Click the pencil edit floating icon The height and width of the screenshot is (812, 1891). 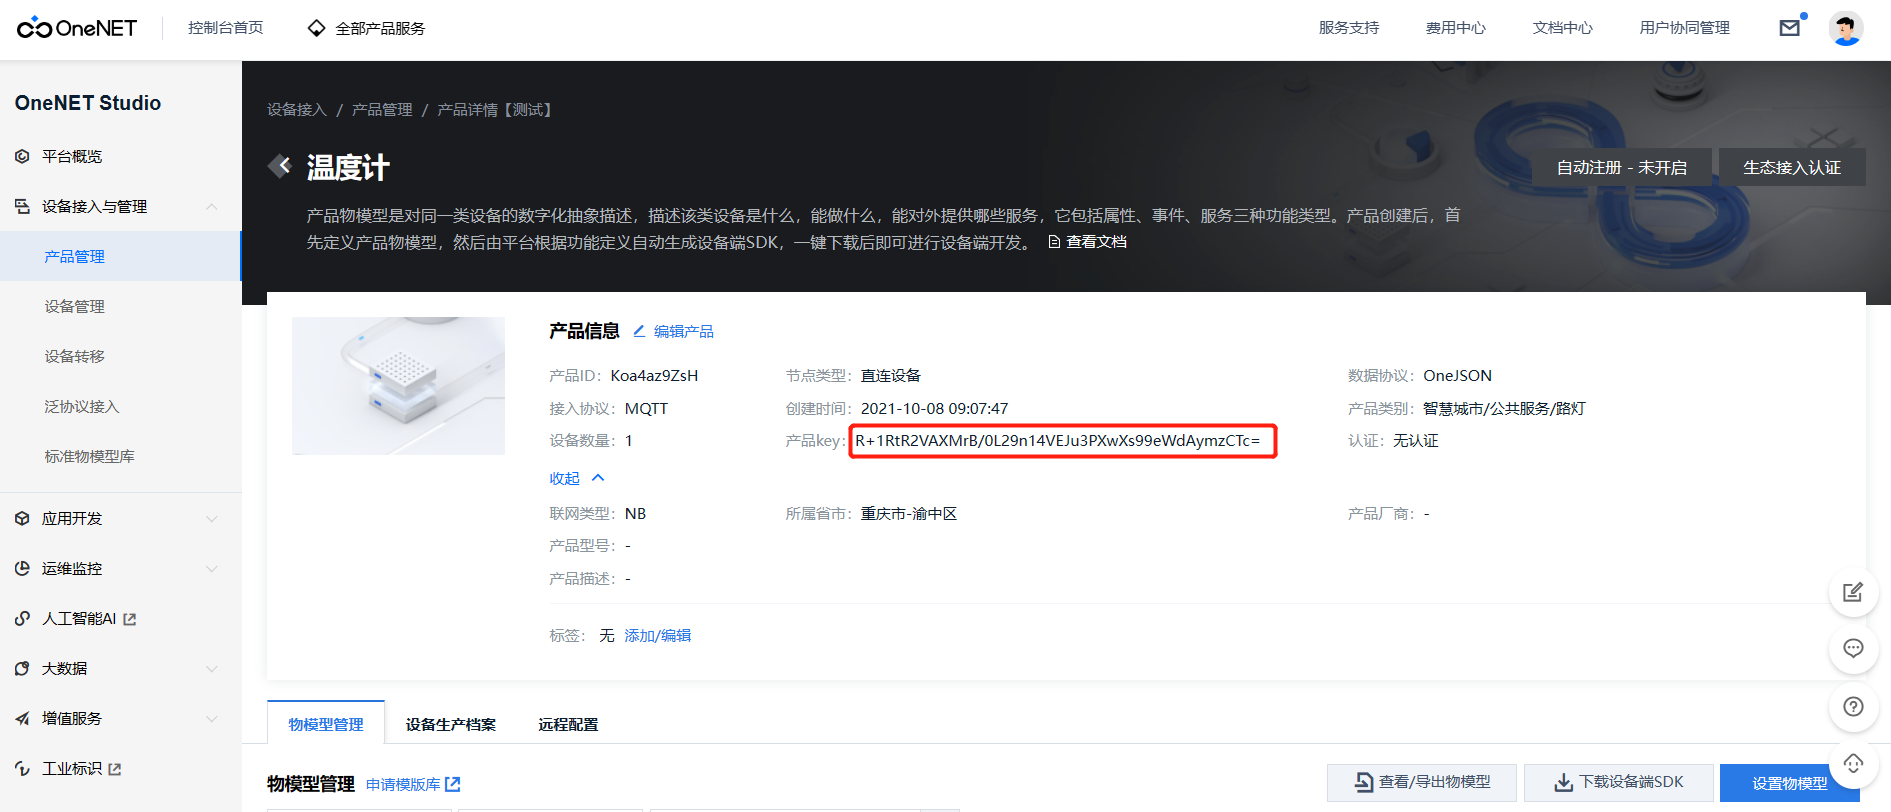(x=1852, y=593)
